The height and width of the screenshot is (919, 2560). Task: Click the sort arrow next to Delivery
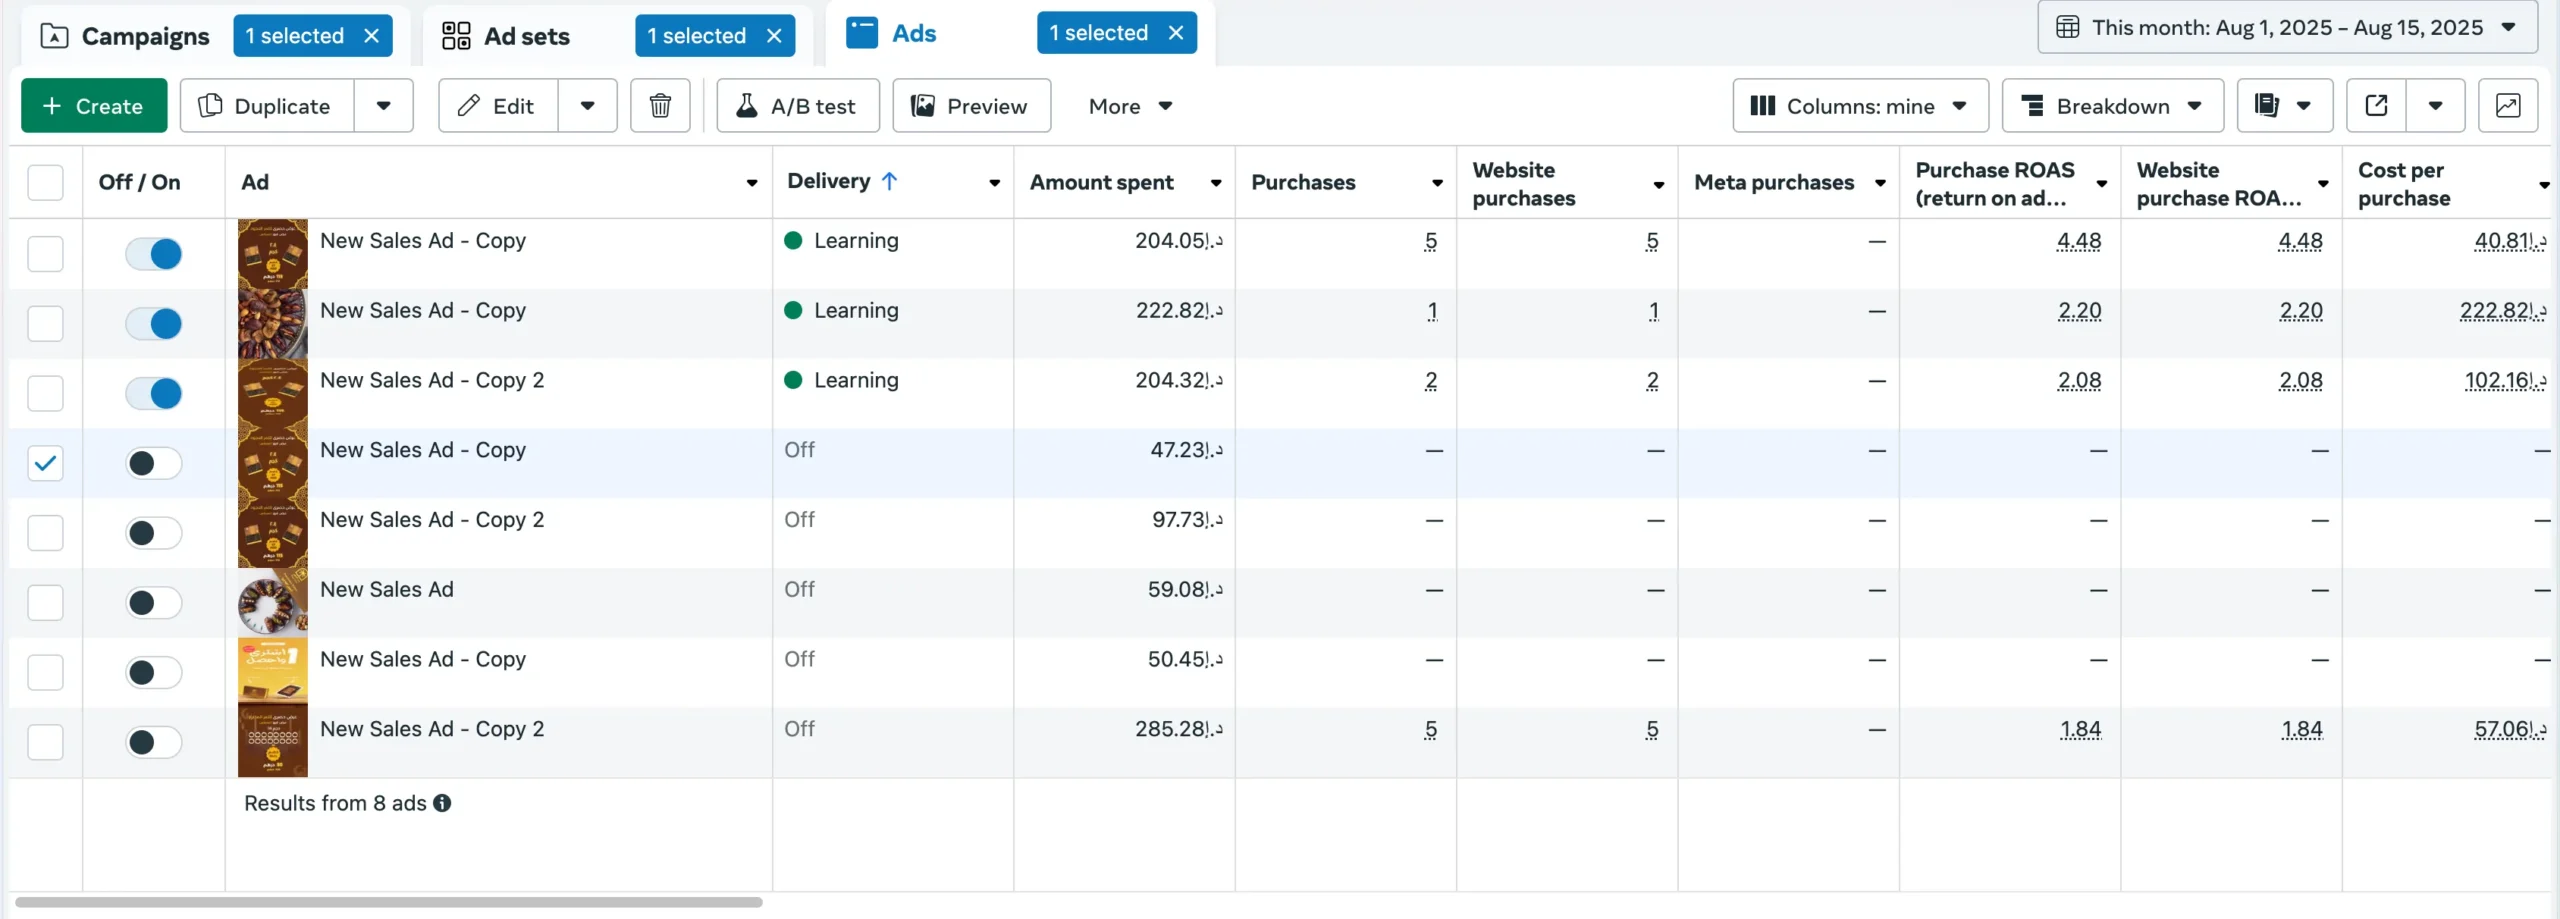pyautogui.click(x=890, y=181)
